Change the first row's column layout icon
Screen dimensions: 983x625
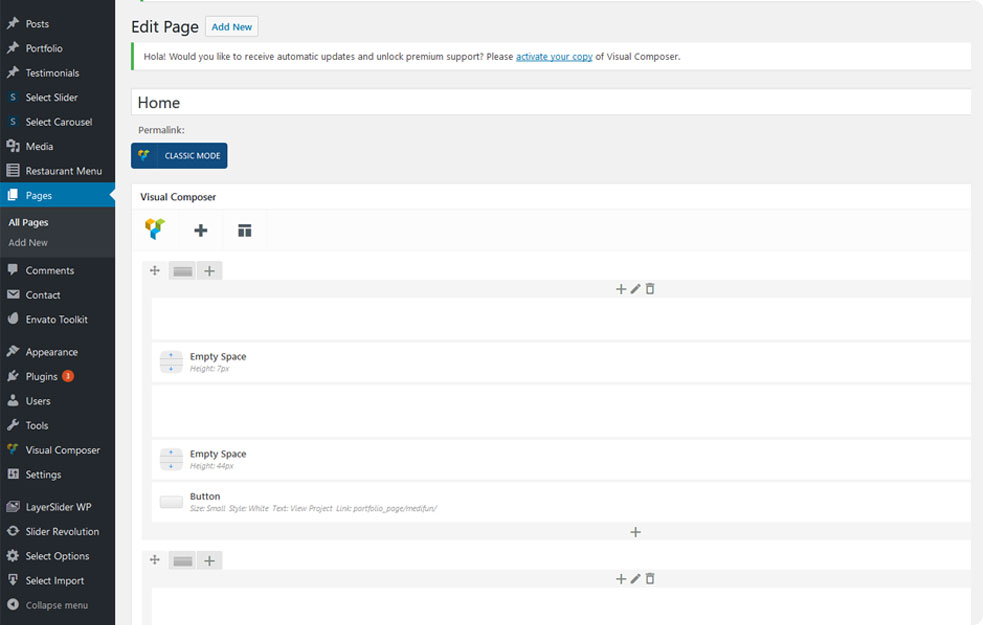point(182,271)
